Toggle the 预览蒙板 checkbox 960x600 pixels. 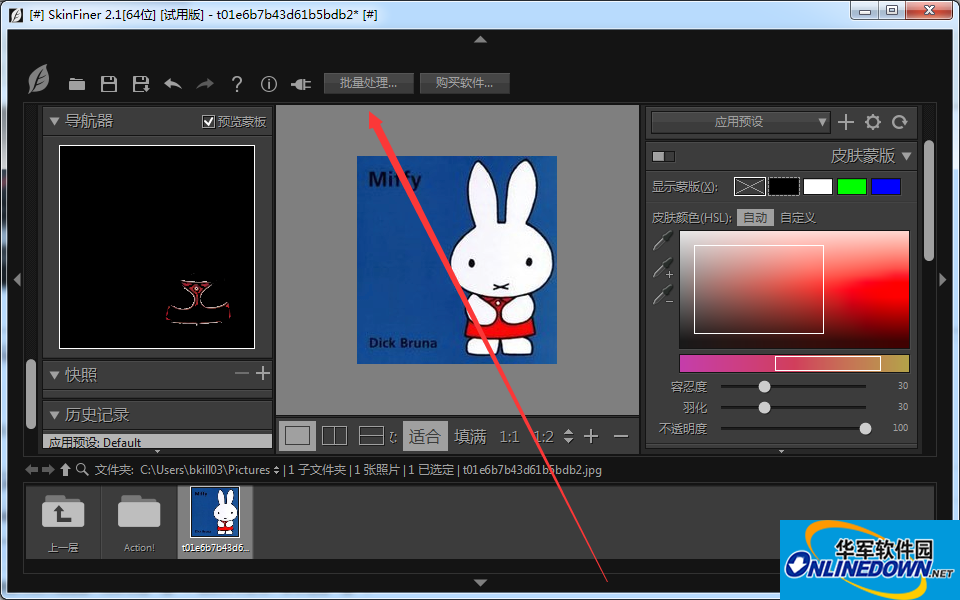coord(208,122)
